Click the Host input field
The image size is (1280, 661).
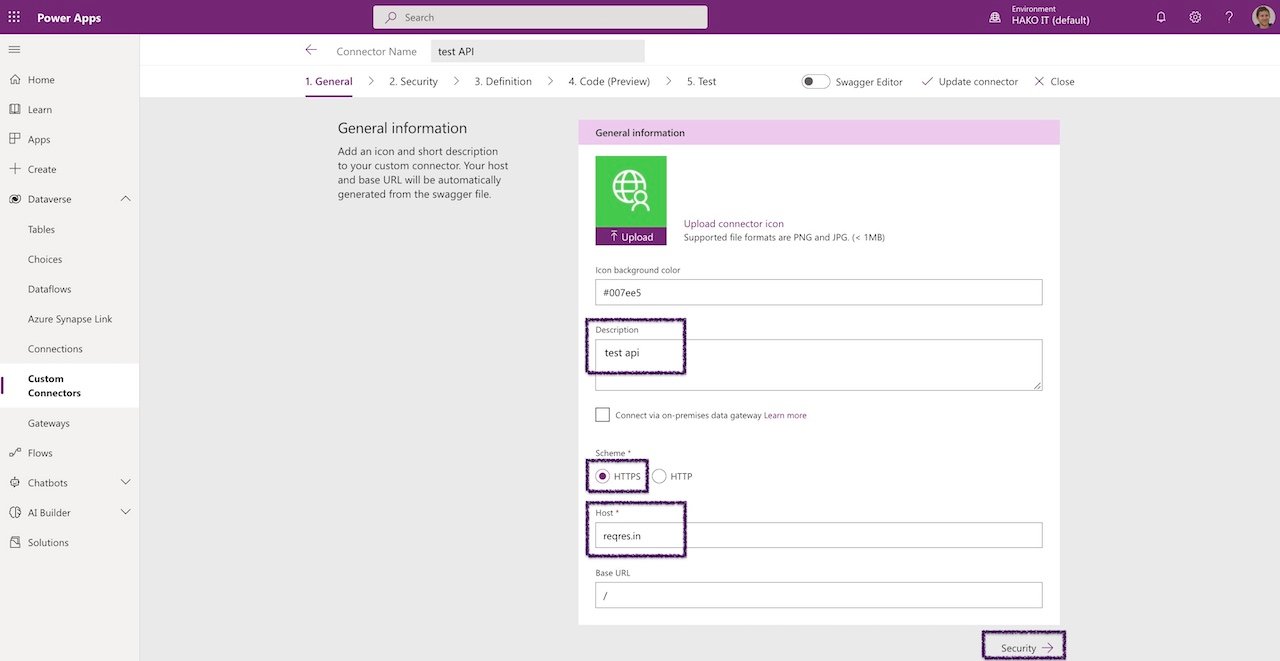click(818, 535)
